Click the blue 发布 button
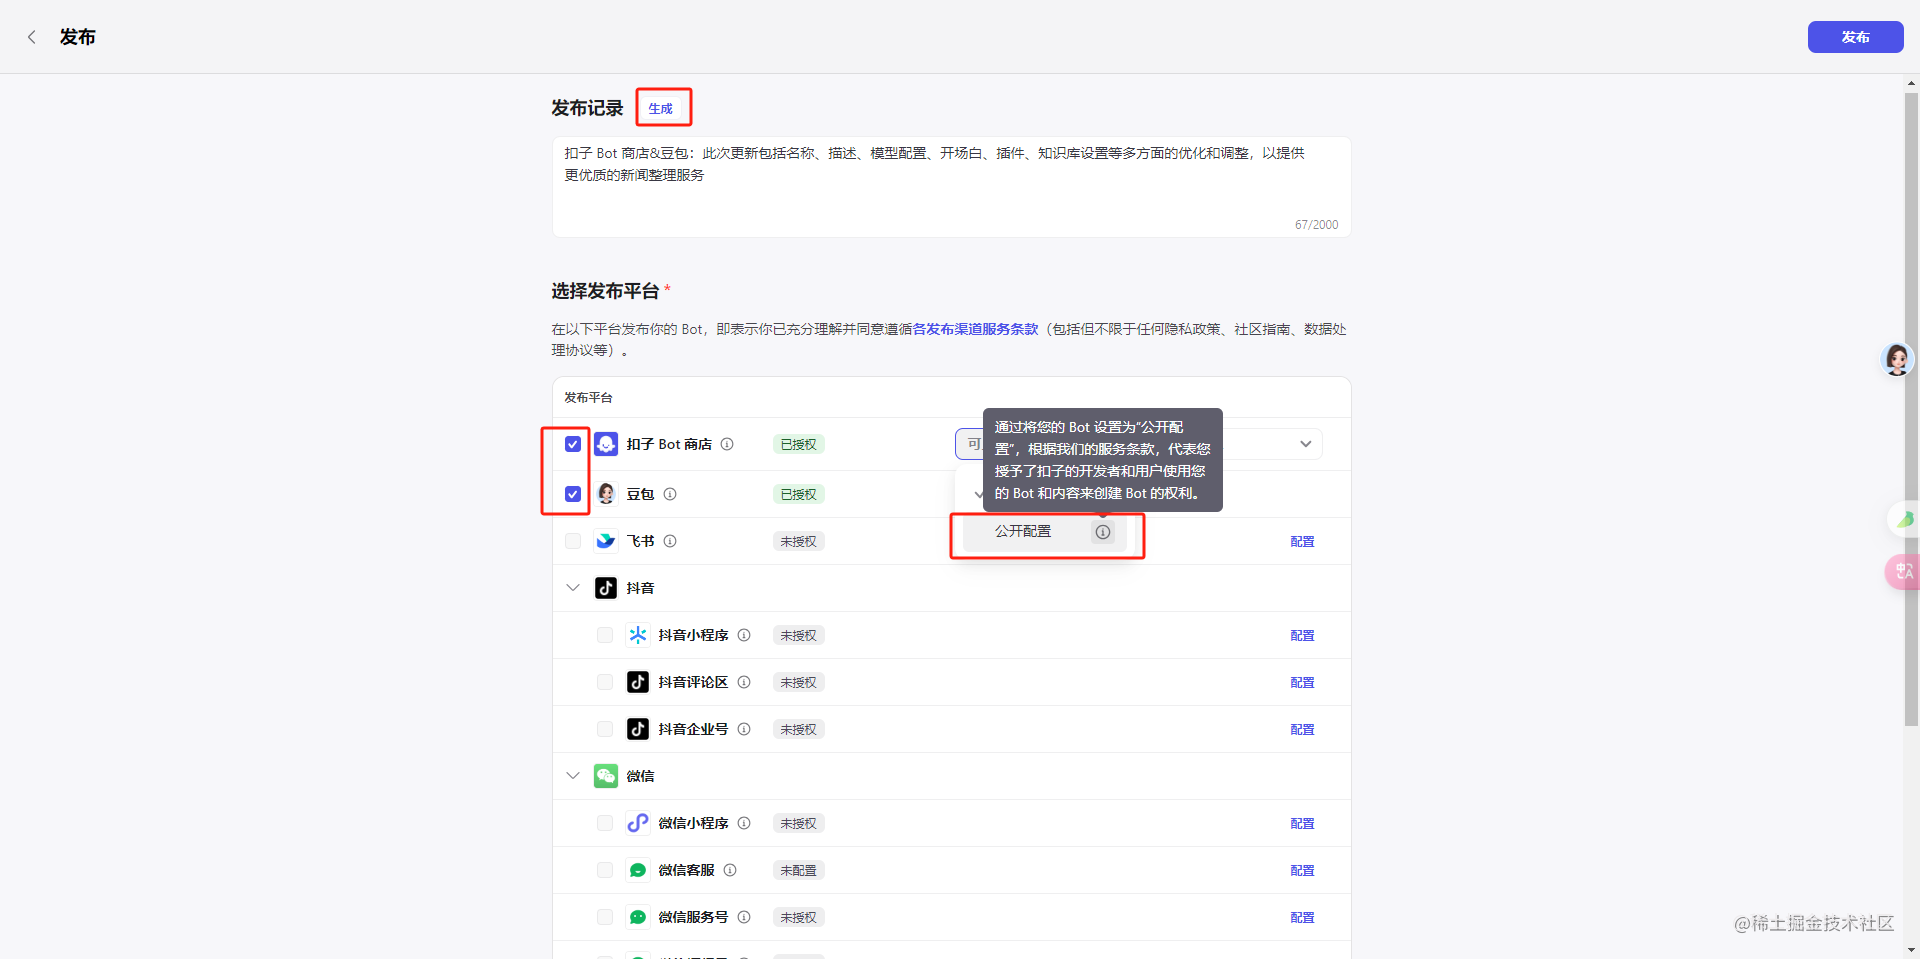 point(1855,37)
